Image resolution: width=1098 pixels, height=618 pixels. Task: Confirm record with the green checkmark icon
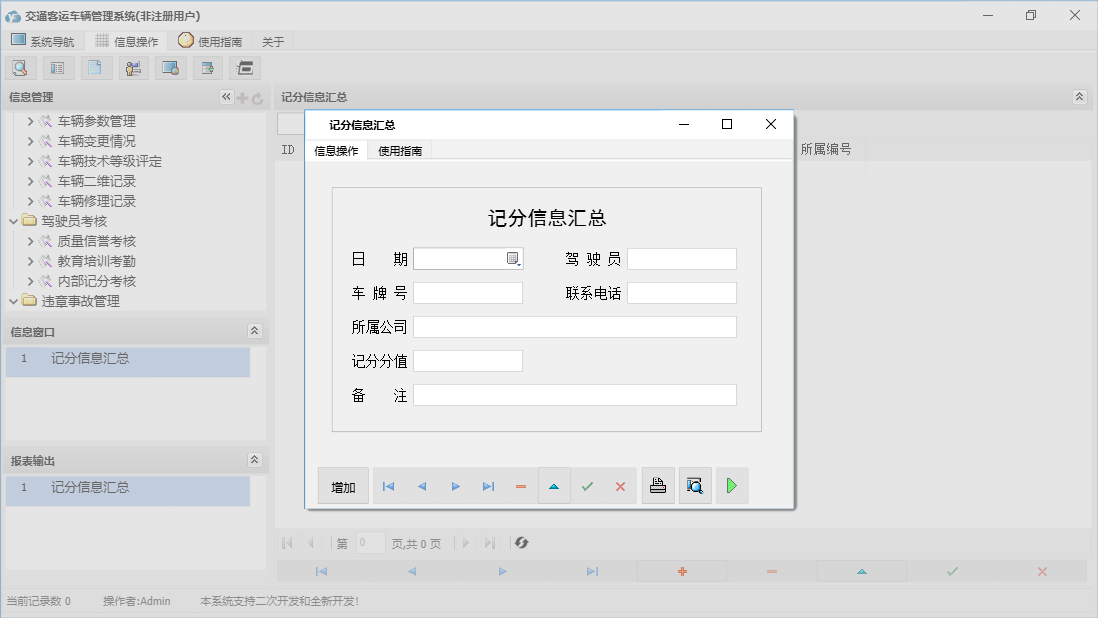pyautogui.click(x=588, y=485)
